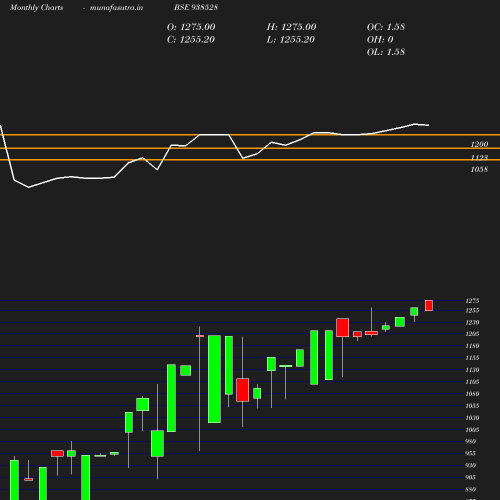Click the "930" price axis label

(x=470, y=466)
